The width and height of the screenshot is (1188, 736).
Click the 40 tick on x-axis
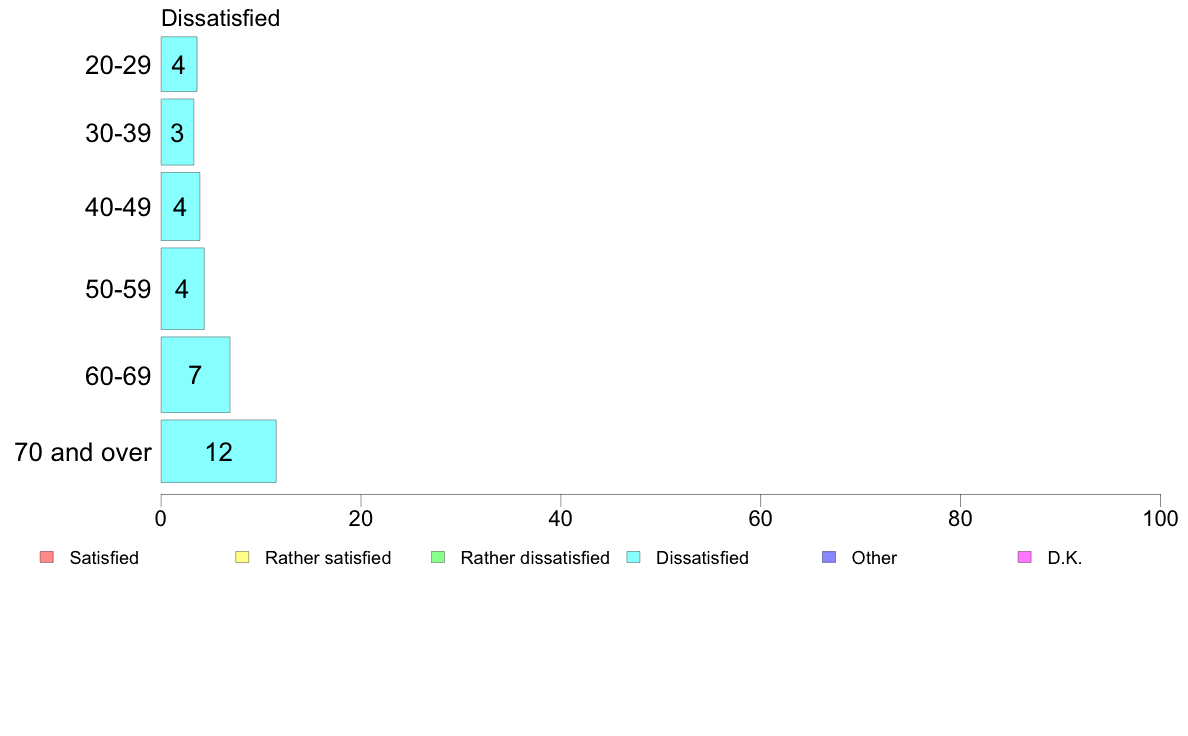pyautogui.click(x=561, y=518)
